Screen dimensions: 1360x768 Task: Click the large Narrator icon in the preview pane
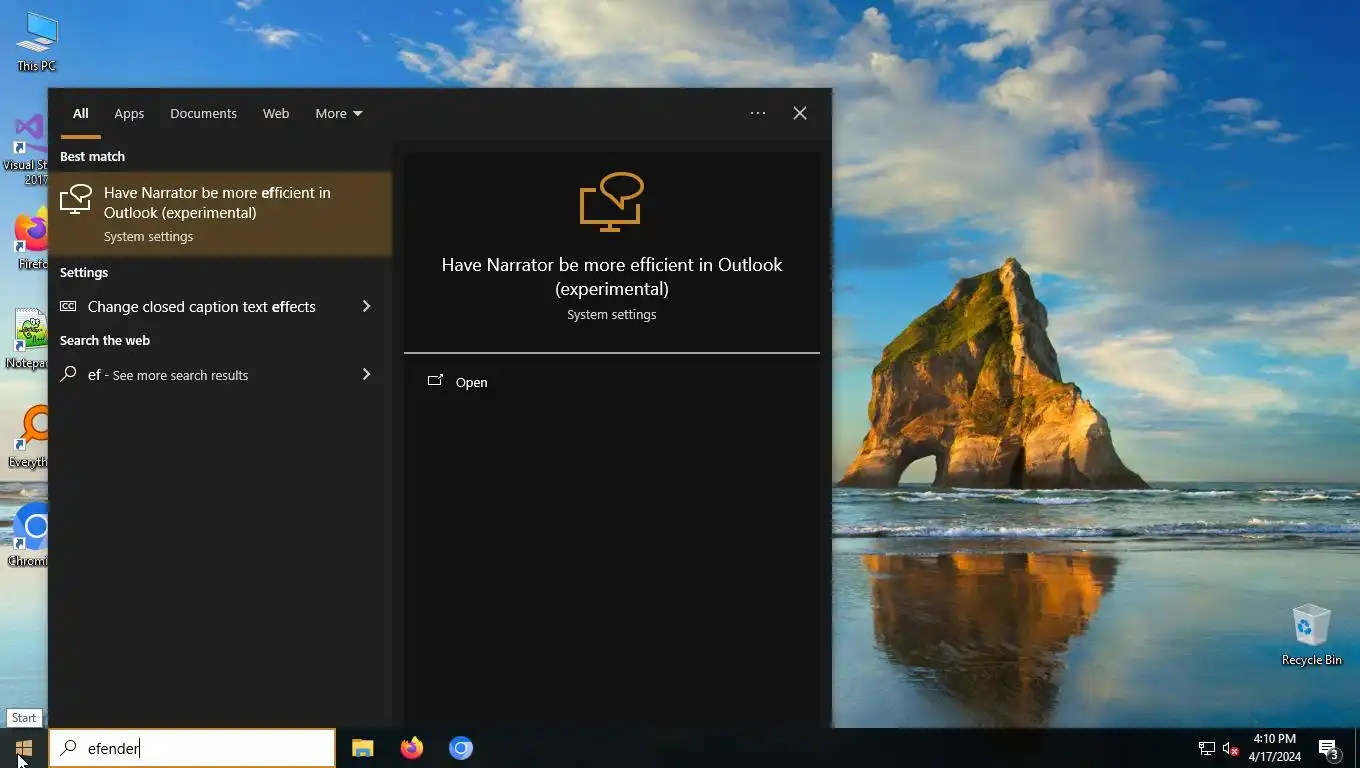(x=611, y=202)
